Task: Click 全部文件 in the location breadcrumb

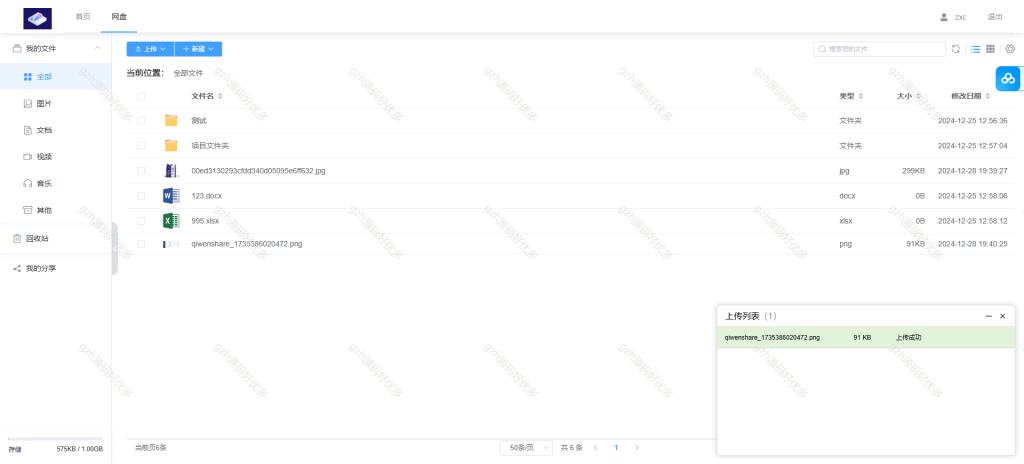Action: coord(188,73)
